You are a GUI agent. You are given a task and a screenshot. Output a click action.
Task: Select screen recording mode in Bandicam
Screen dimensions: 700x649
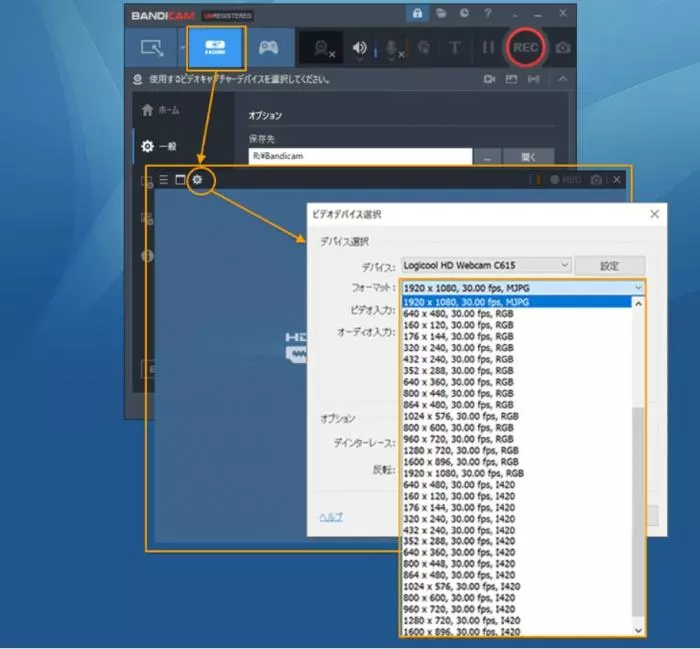[x=152, y=47]
